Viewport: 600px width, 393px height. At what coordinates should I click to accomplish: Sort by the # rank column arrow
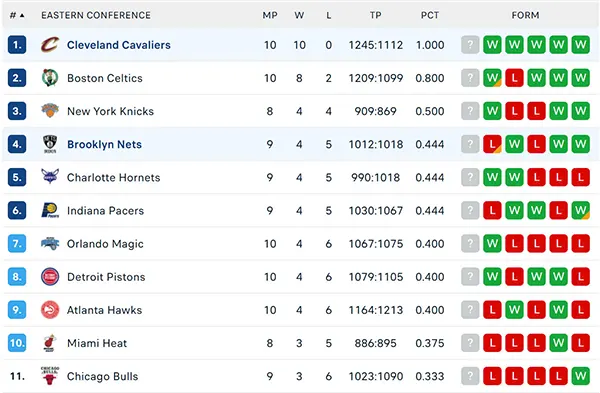tap(22, 15)
